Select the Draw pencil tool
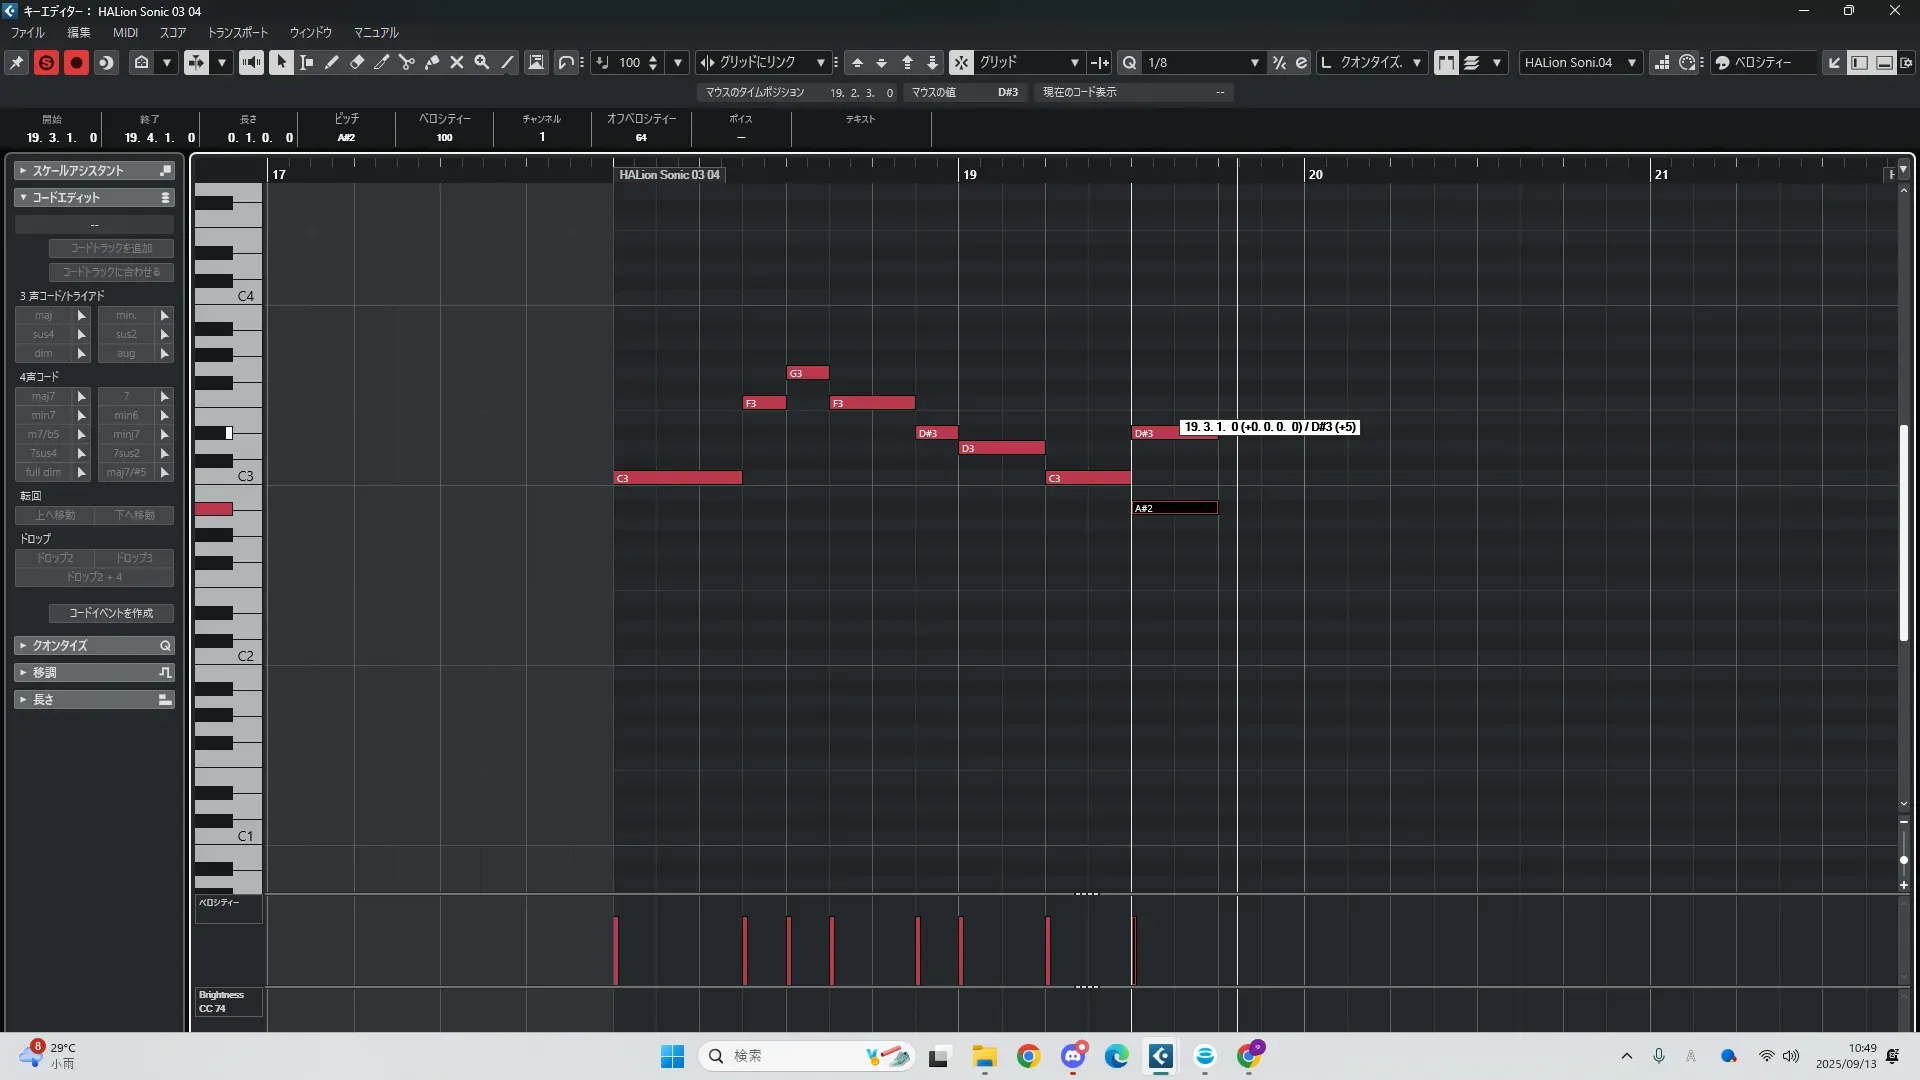The image size is (1920, 1080). tap(331, 62)
